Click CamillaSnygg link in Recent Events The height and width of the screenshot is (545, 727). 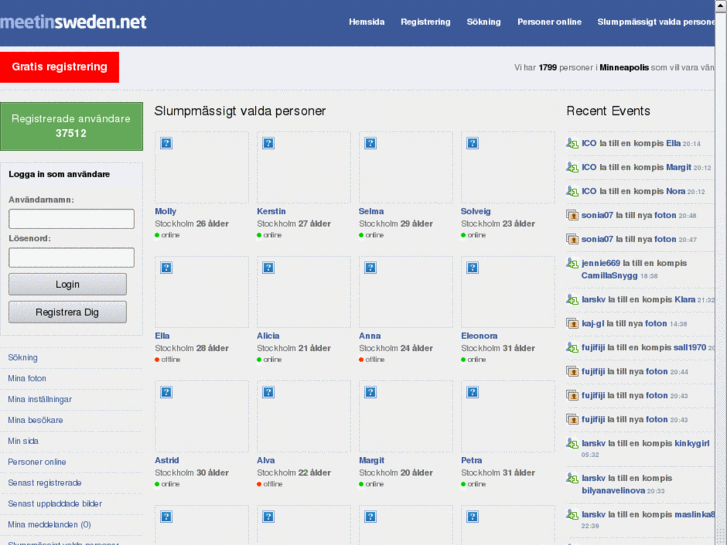[x=610, y=276]
